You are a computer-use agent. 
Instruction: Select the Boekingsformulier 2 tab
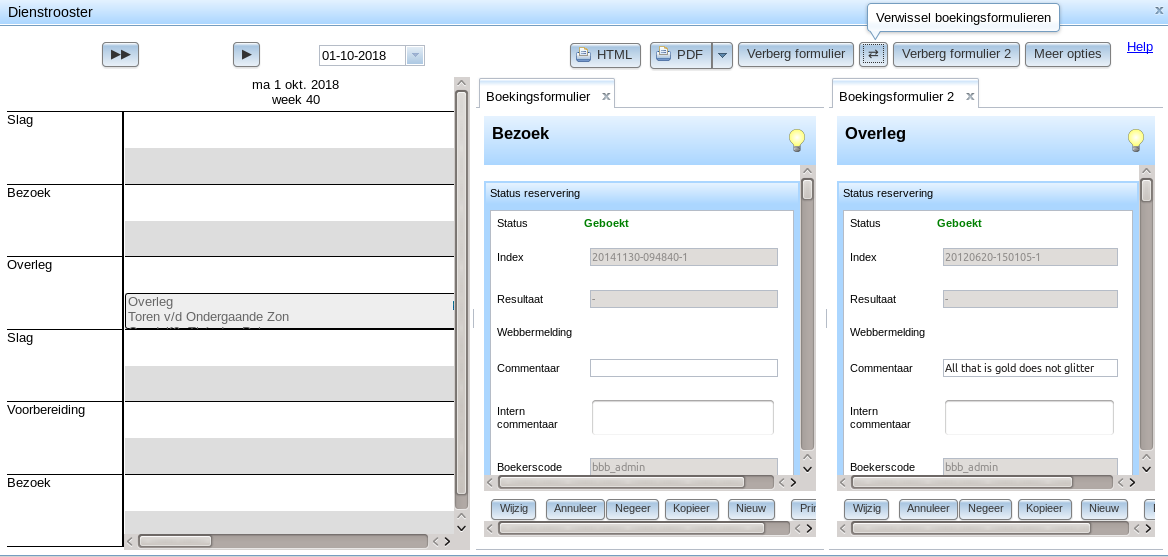[x=896, y=97]
